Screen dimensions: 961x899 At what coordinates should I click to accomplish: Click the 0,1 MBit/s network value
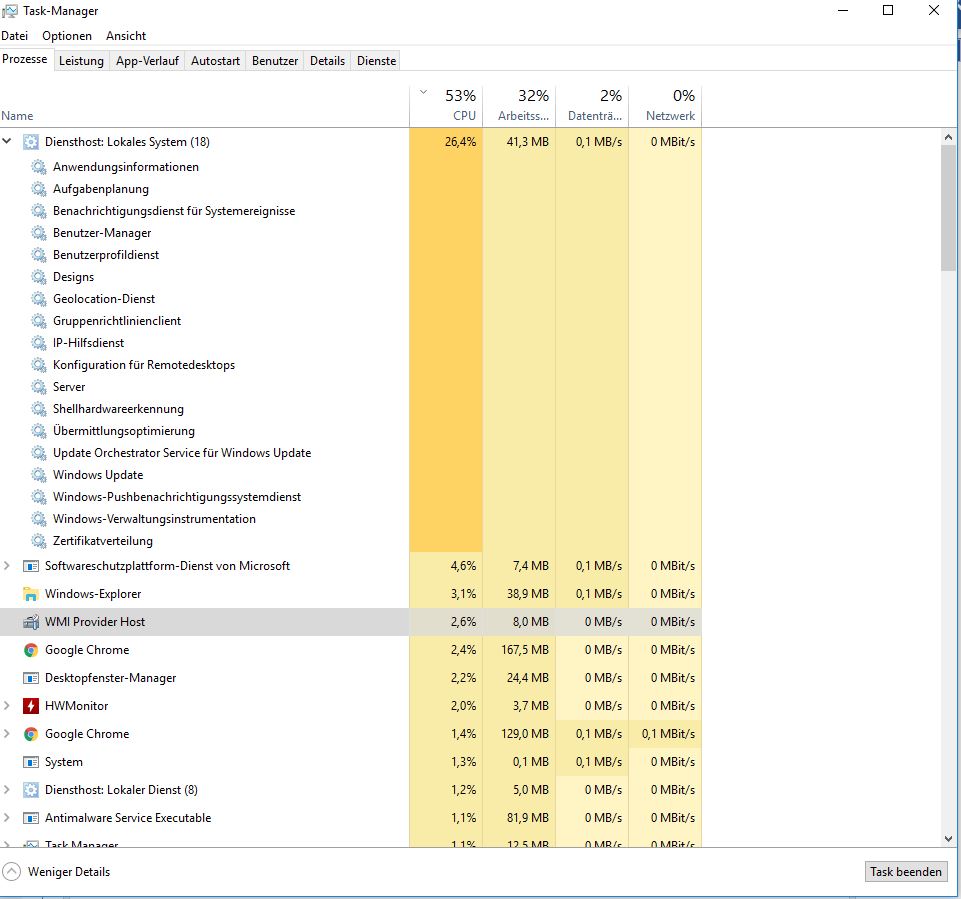(x=668, y=734)
